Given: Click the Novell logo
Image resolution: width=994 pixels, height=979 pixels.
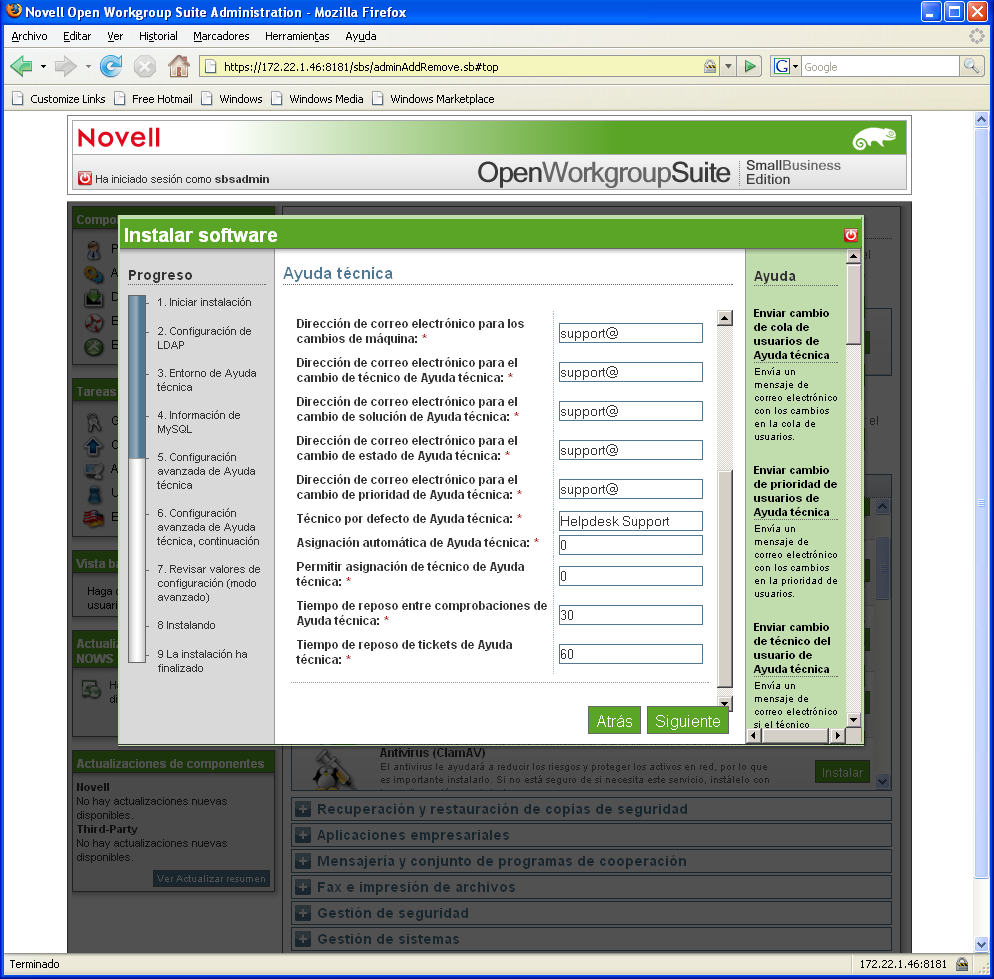Looking at the screenshot, I should coord(119,138).
